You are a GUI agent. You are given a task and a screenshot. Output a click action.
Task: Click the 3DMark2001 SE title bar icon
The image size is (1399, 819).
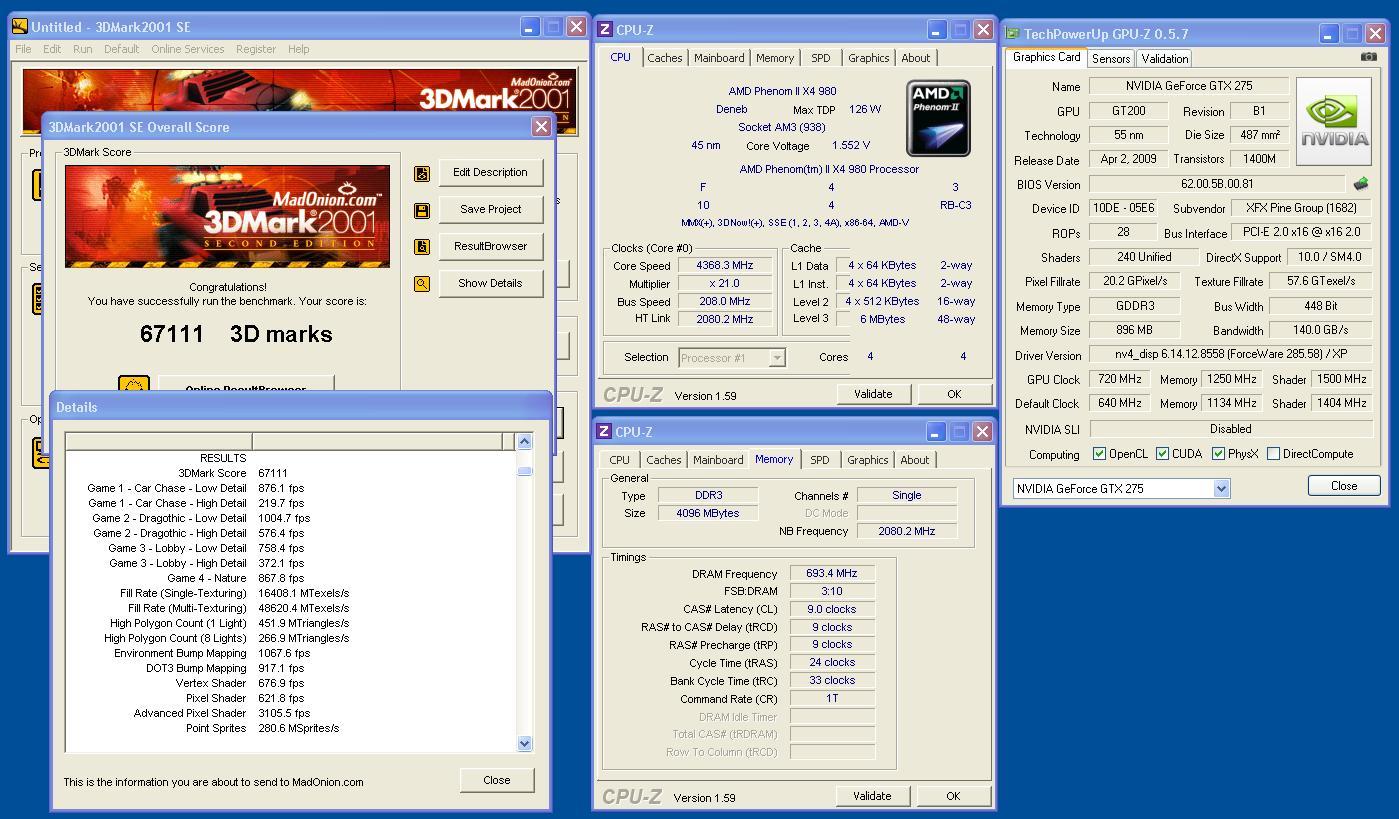tap(19, 27)
